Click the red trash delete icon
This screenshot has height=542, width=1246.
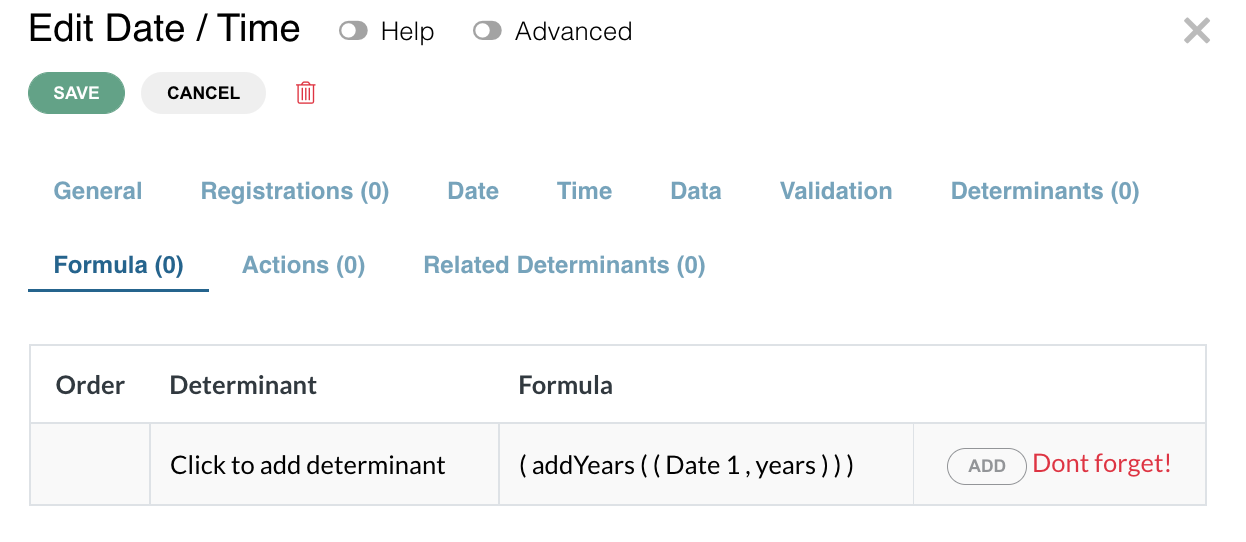(306, 93)
